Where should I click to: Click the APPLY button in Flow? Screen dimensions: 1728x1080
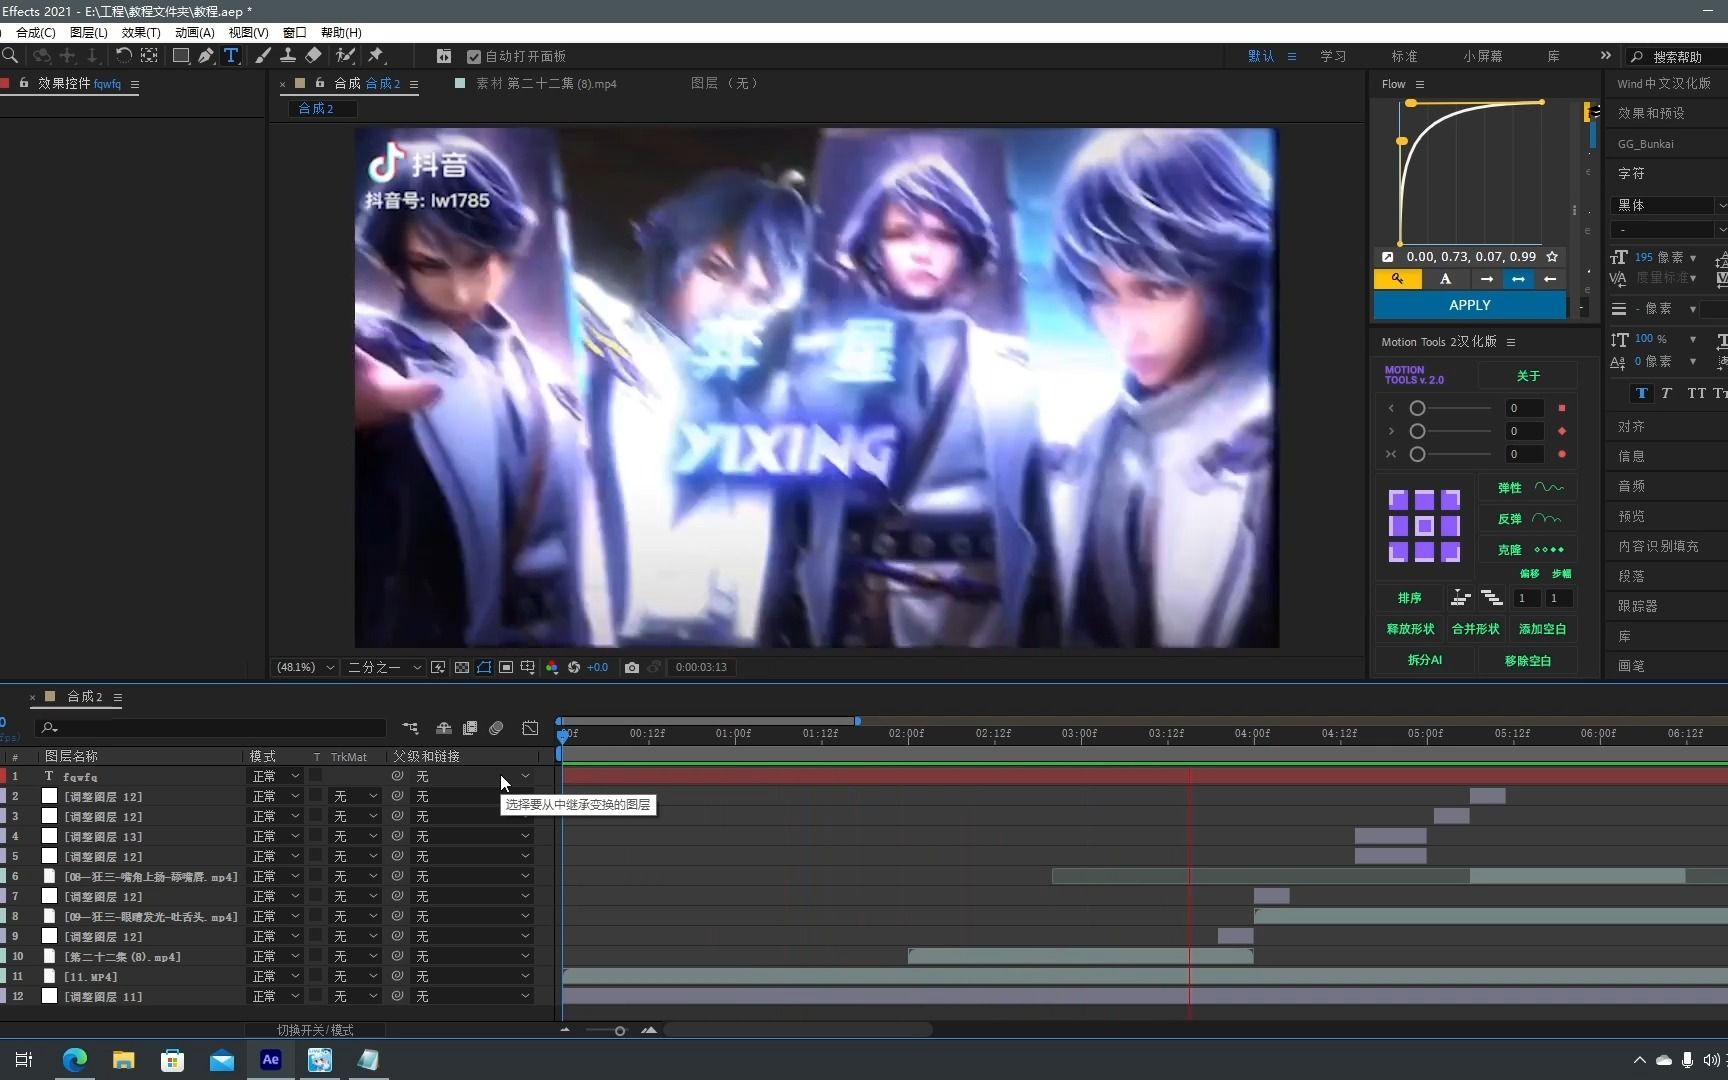tap(1470, 305)
